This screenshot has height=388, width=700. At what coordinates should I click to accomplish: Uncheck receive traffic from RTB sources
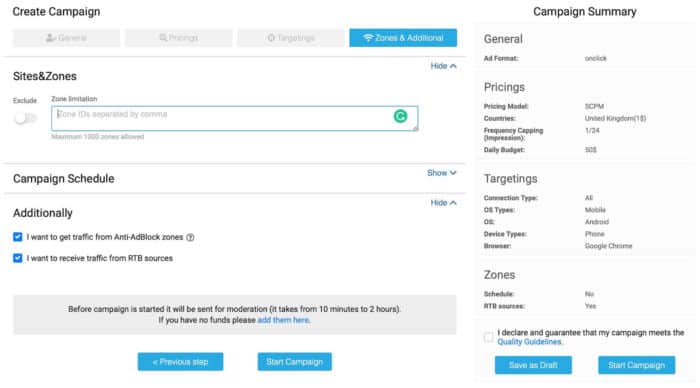pos(17,258)
